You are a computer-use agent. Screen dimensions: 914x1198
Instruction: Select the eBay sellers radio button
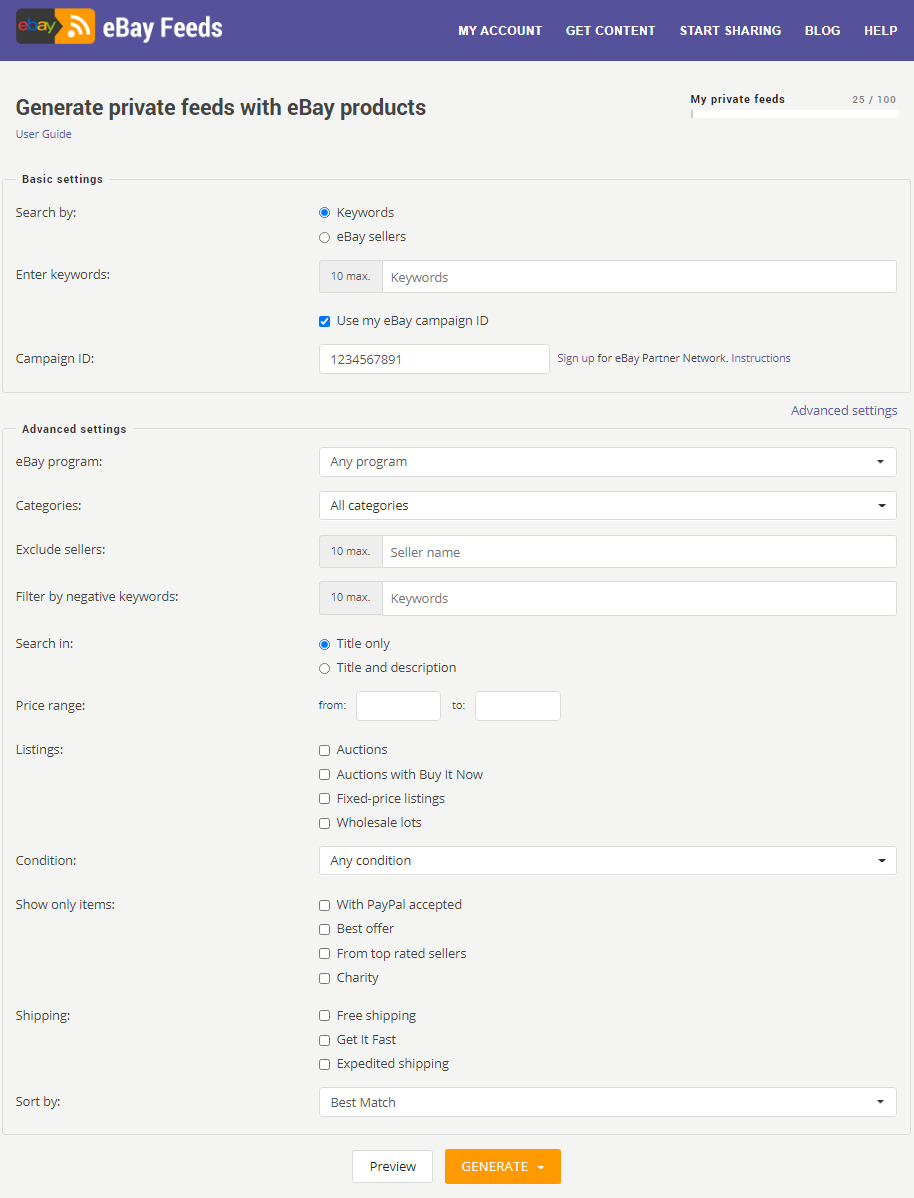point(324,238)
